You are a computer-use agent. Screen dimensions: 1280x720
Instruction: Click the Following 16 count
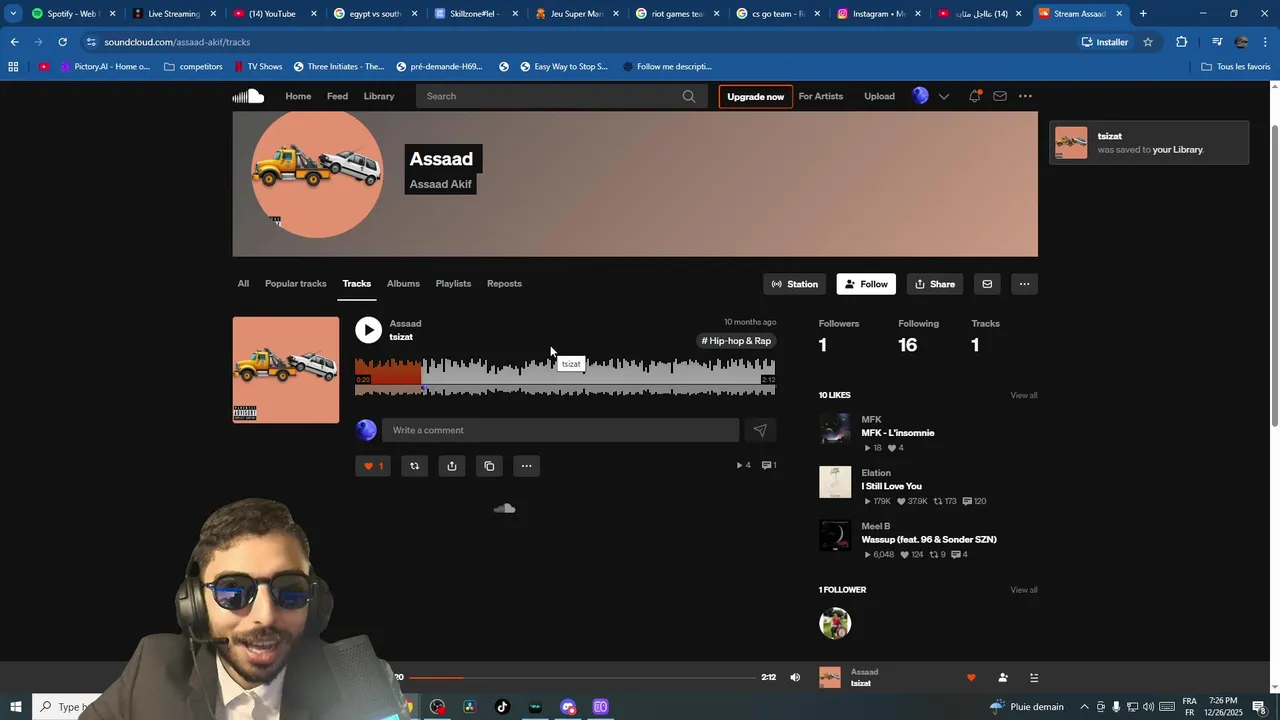917,337
